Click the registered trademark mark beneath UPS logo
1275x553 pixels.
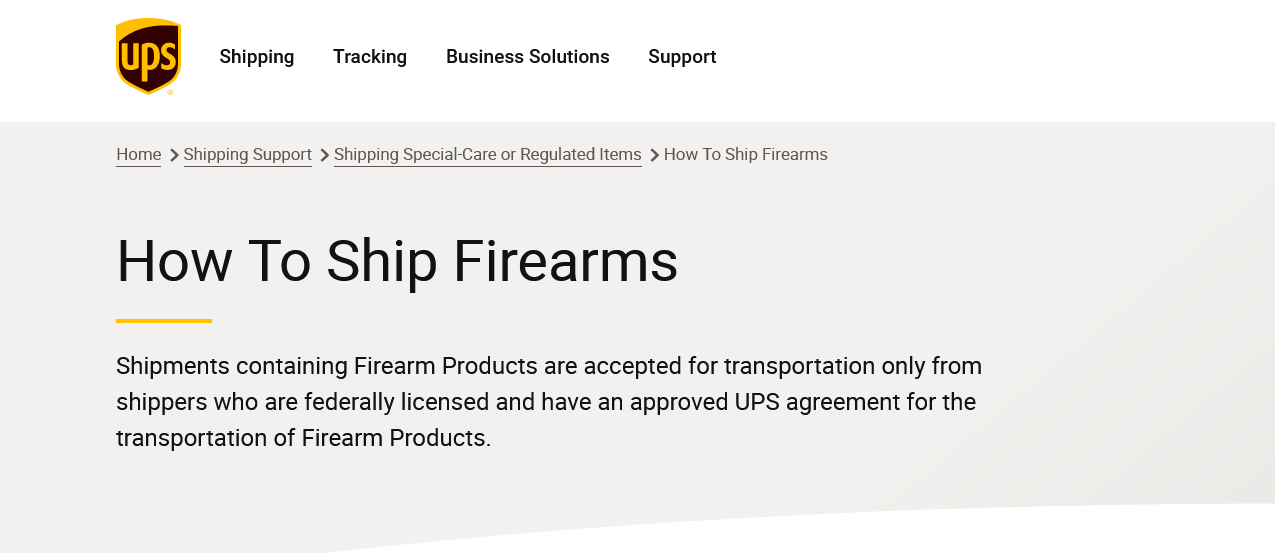169,92
